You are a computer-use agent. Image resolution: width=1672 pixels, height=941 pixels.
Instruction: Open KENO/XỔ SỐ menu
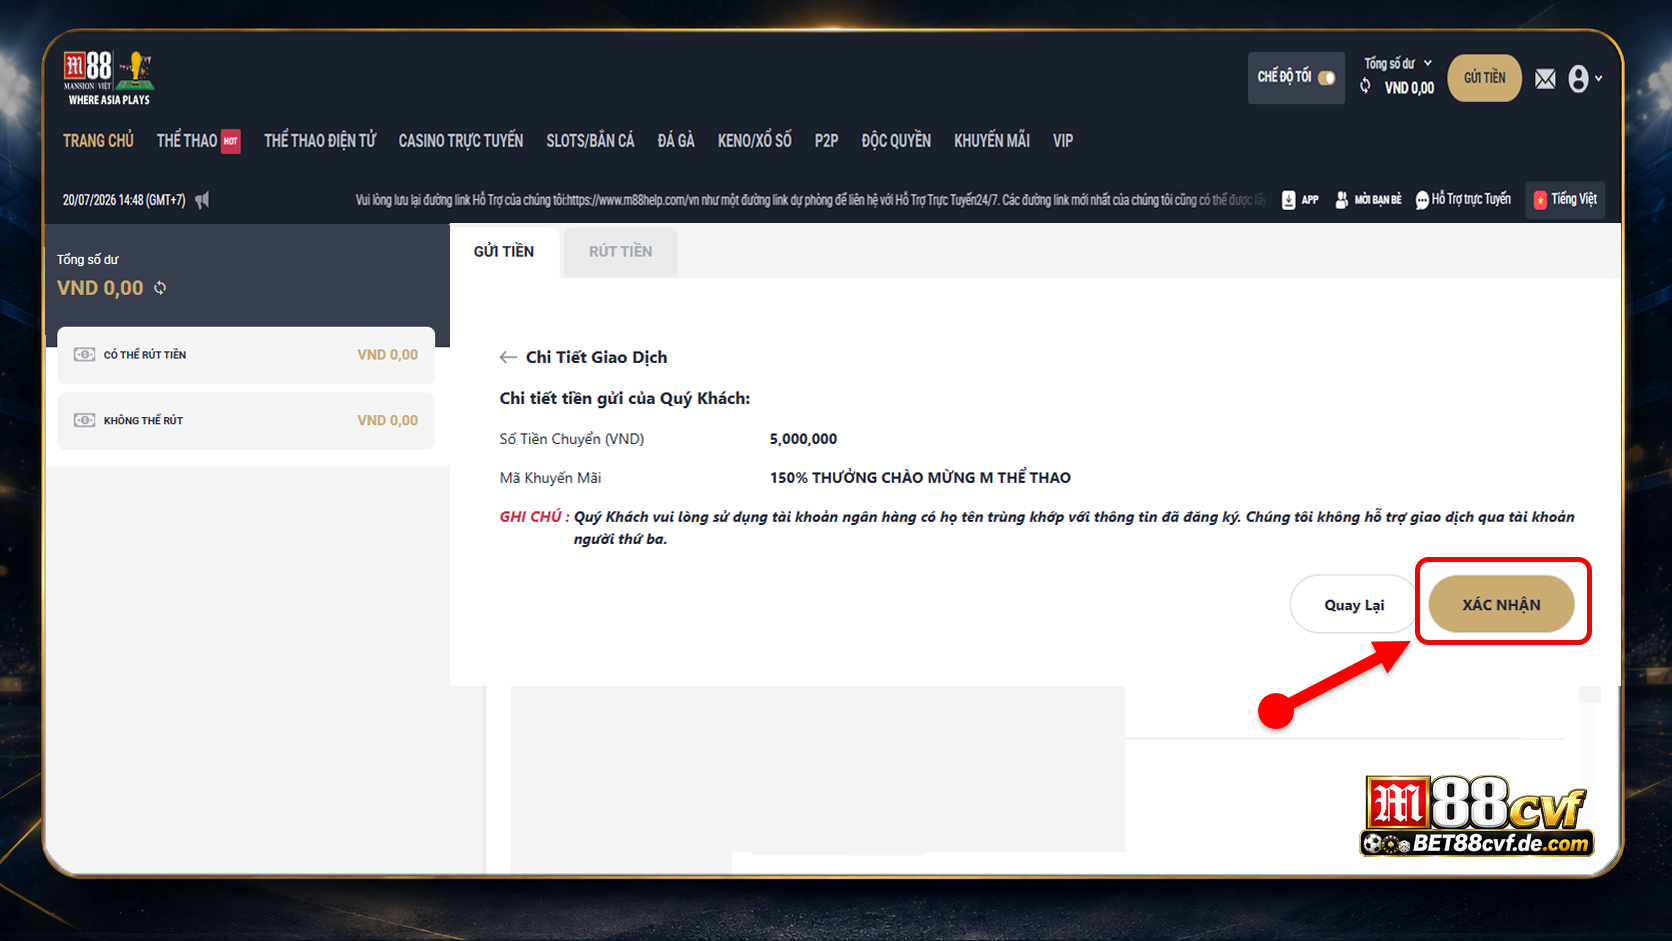pyautogui.click(x=754, y=141)
